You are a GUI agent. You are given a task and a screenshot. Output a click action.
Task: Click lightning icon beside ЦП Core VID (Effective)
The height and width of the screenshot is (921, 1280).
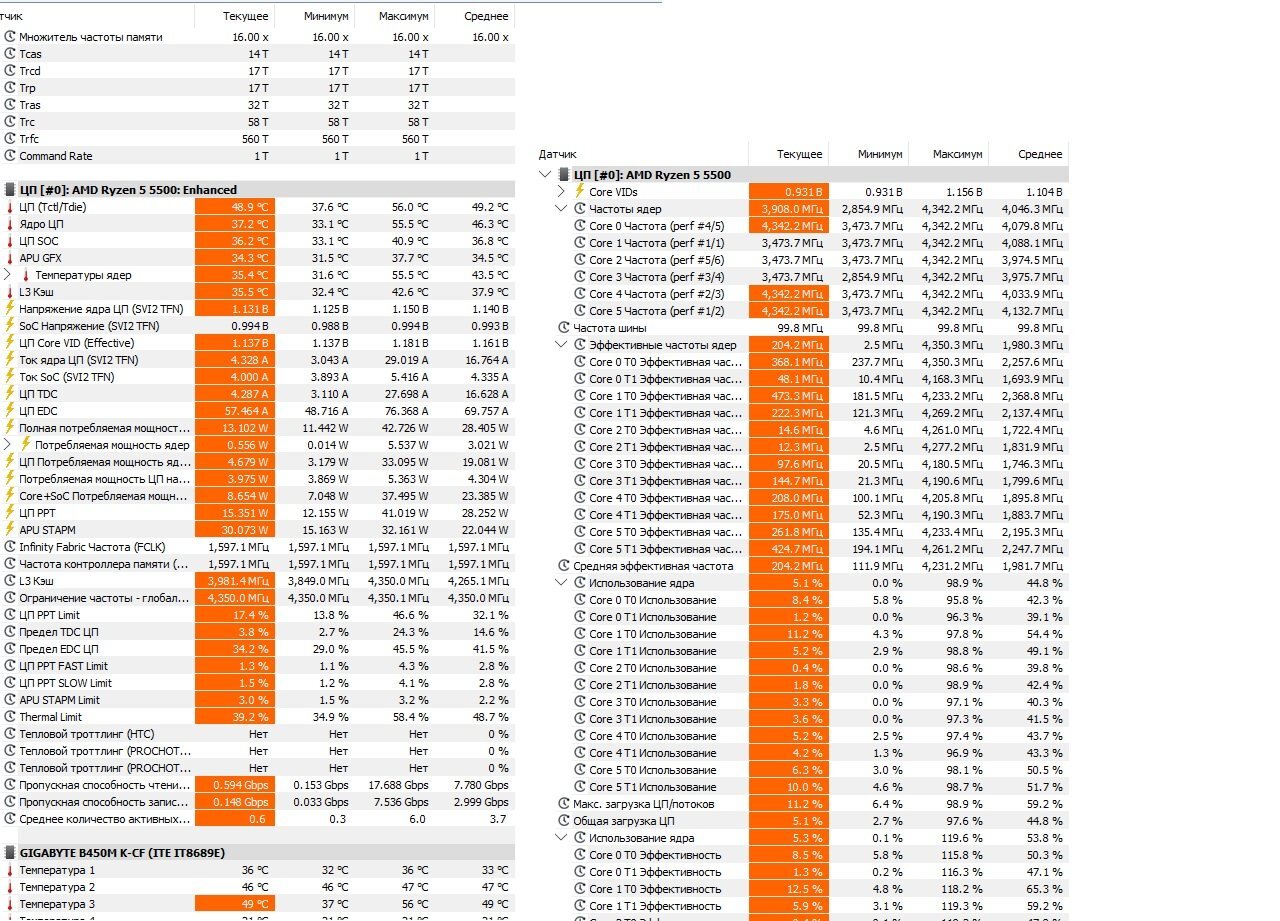(x=10, y=343)
